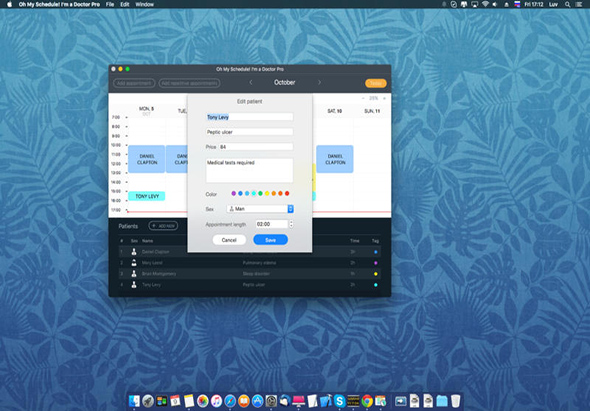This screenshot has height=411, width=590.
Task: Select the Tony Levy appointment on Monday
Action: click(147, 196)
